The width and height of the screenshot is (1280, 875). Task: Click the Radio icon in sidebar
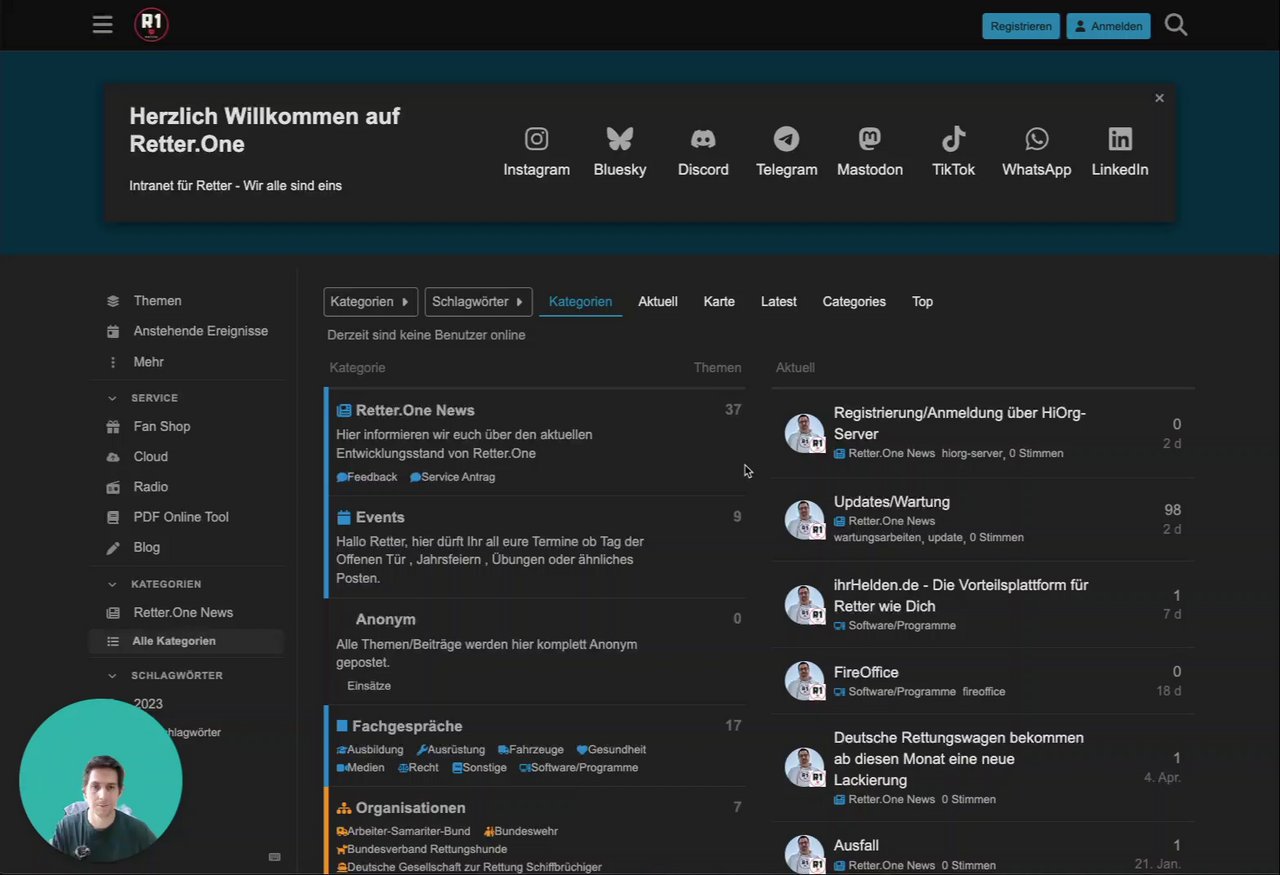click(x=113, y=487)
